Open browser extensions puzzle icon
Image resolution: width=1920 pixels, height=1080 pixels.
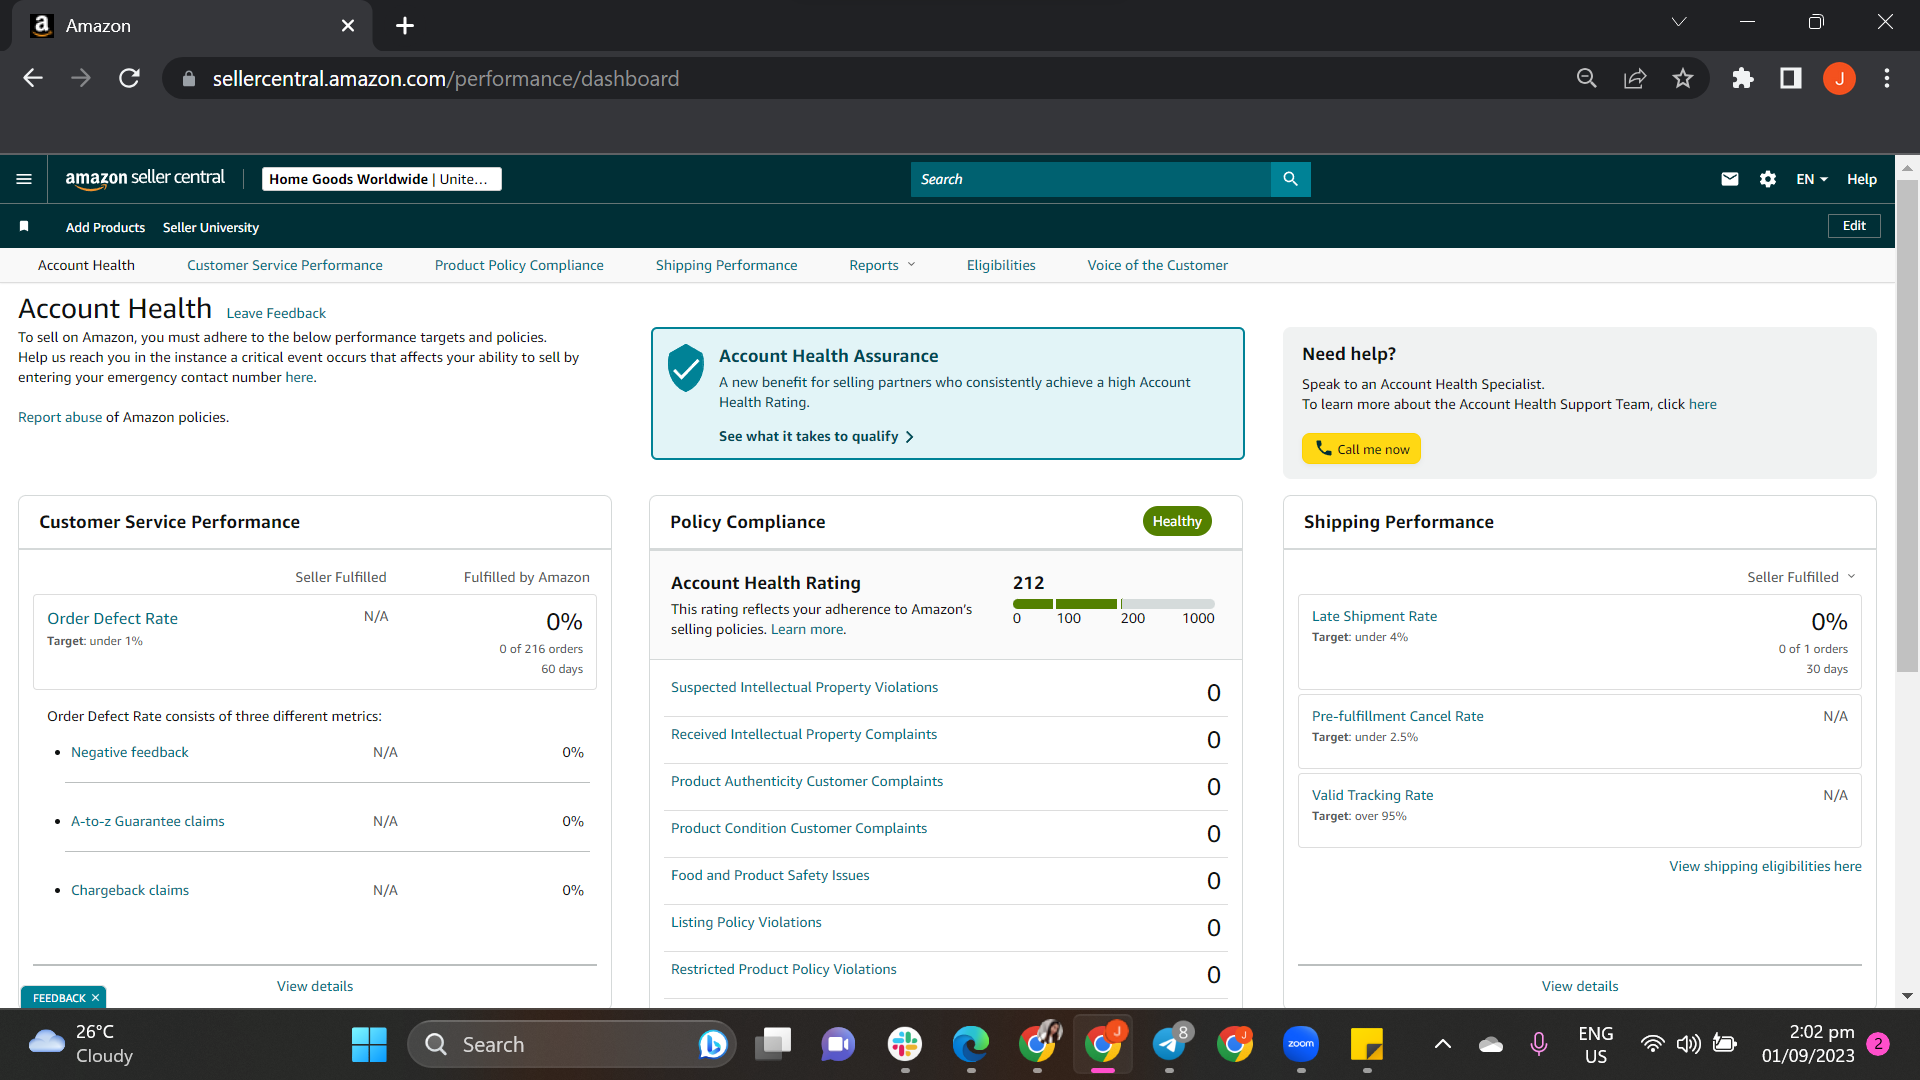(x=1743, y=78)
